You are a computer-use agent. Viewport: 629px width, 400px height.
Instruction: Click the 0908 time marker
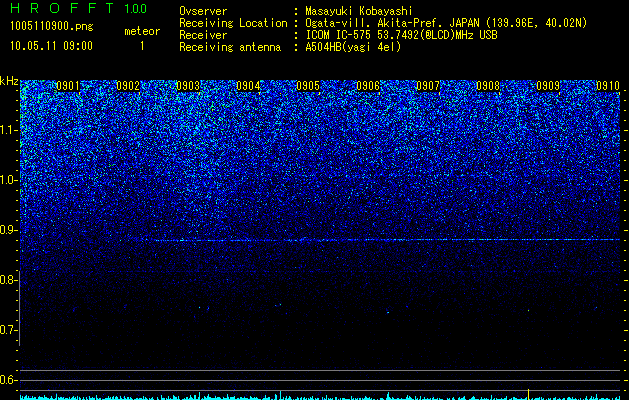[488, 86]
